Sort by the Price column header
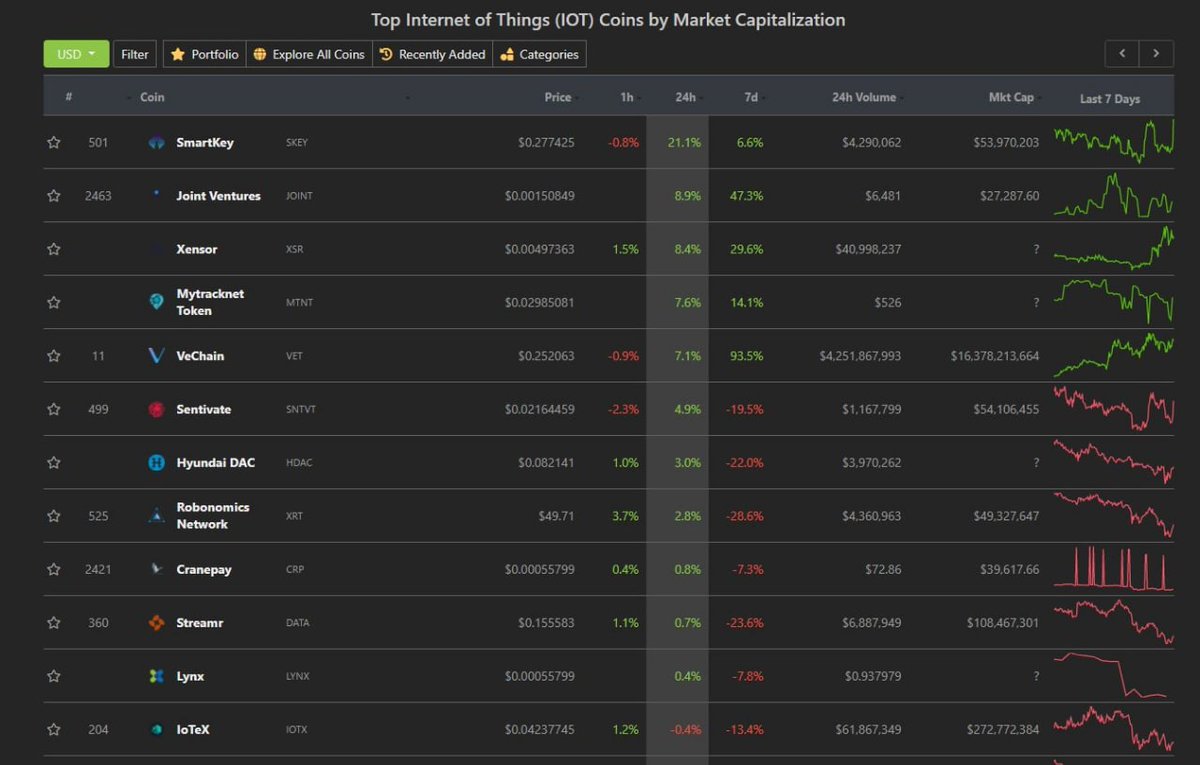 coord(558,97)
